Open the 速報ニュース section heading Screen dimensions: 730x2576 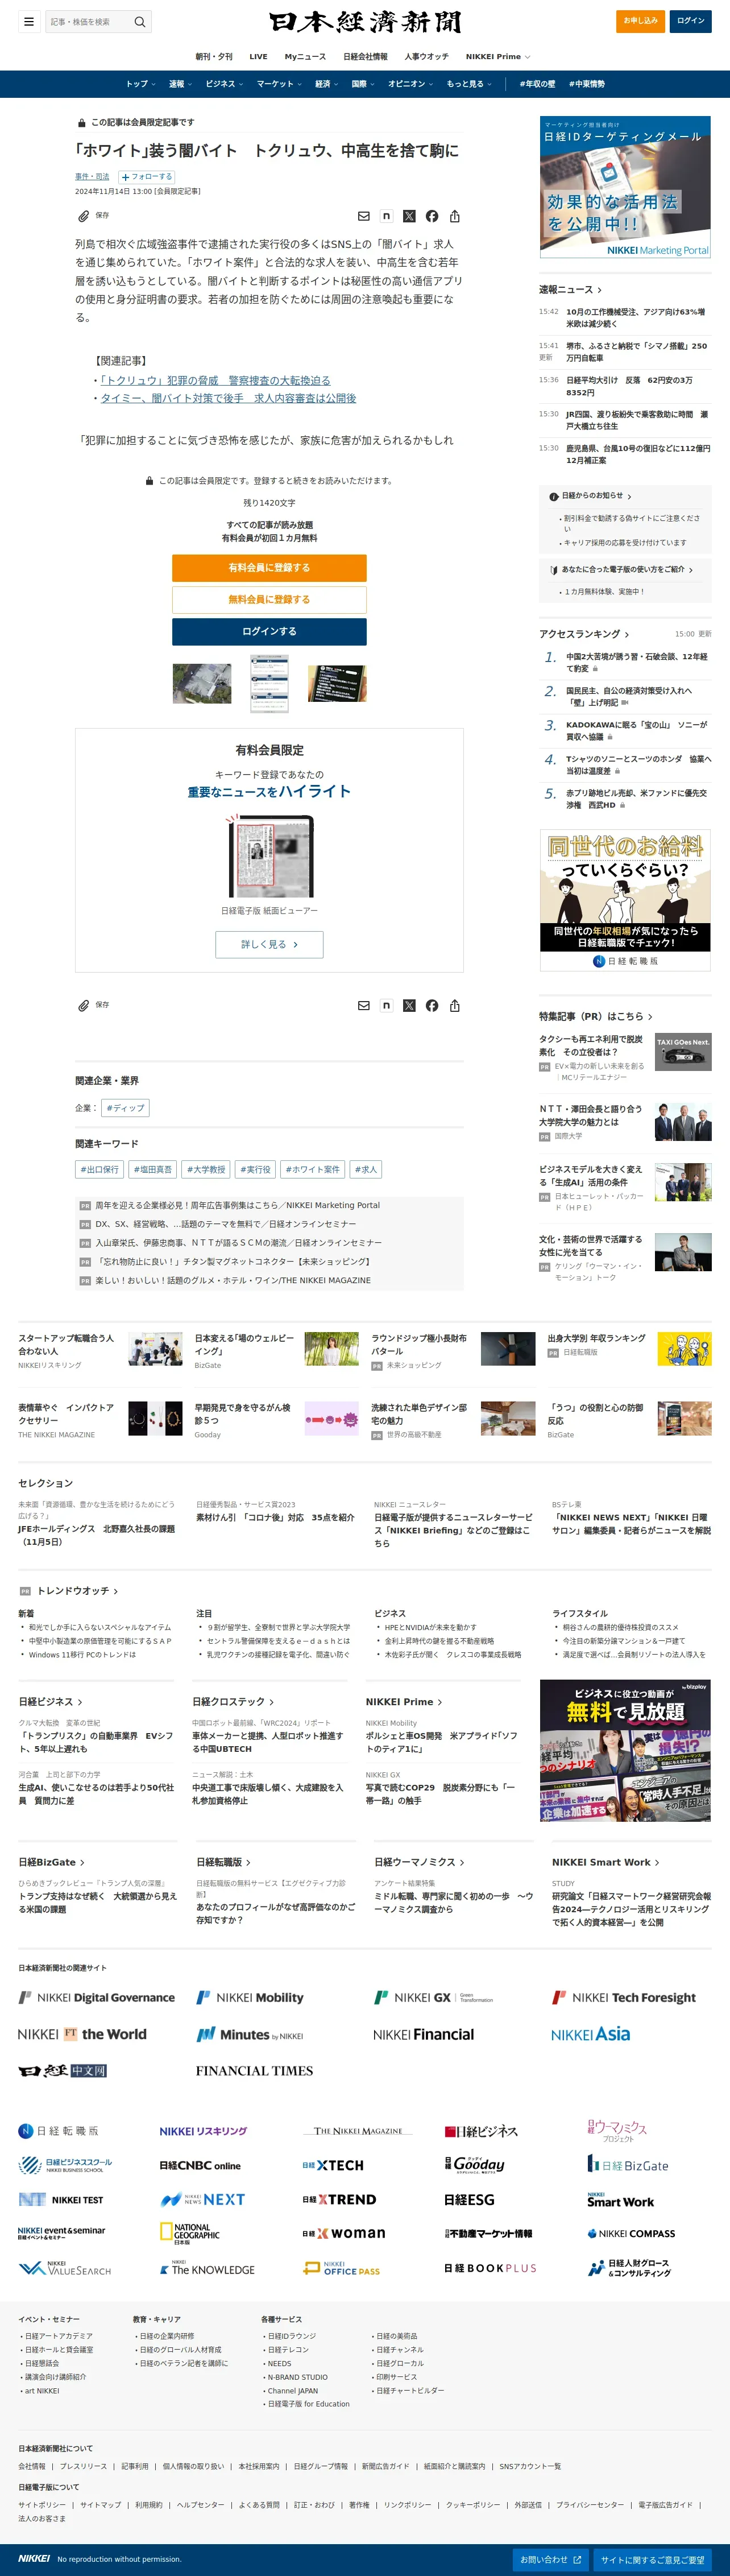570,290
